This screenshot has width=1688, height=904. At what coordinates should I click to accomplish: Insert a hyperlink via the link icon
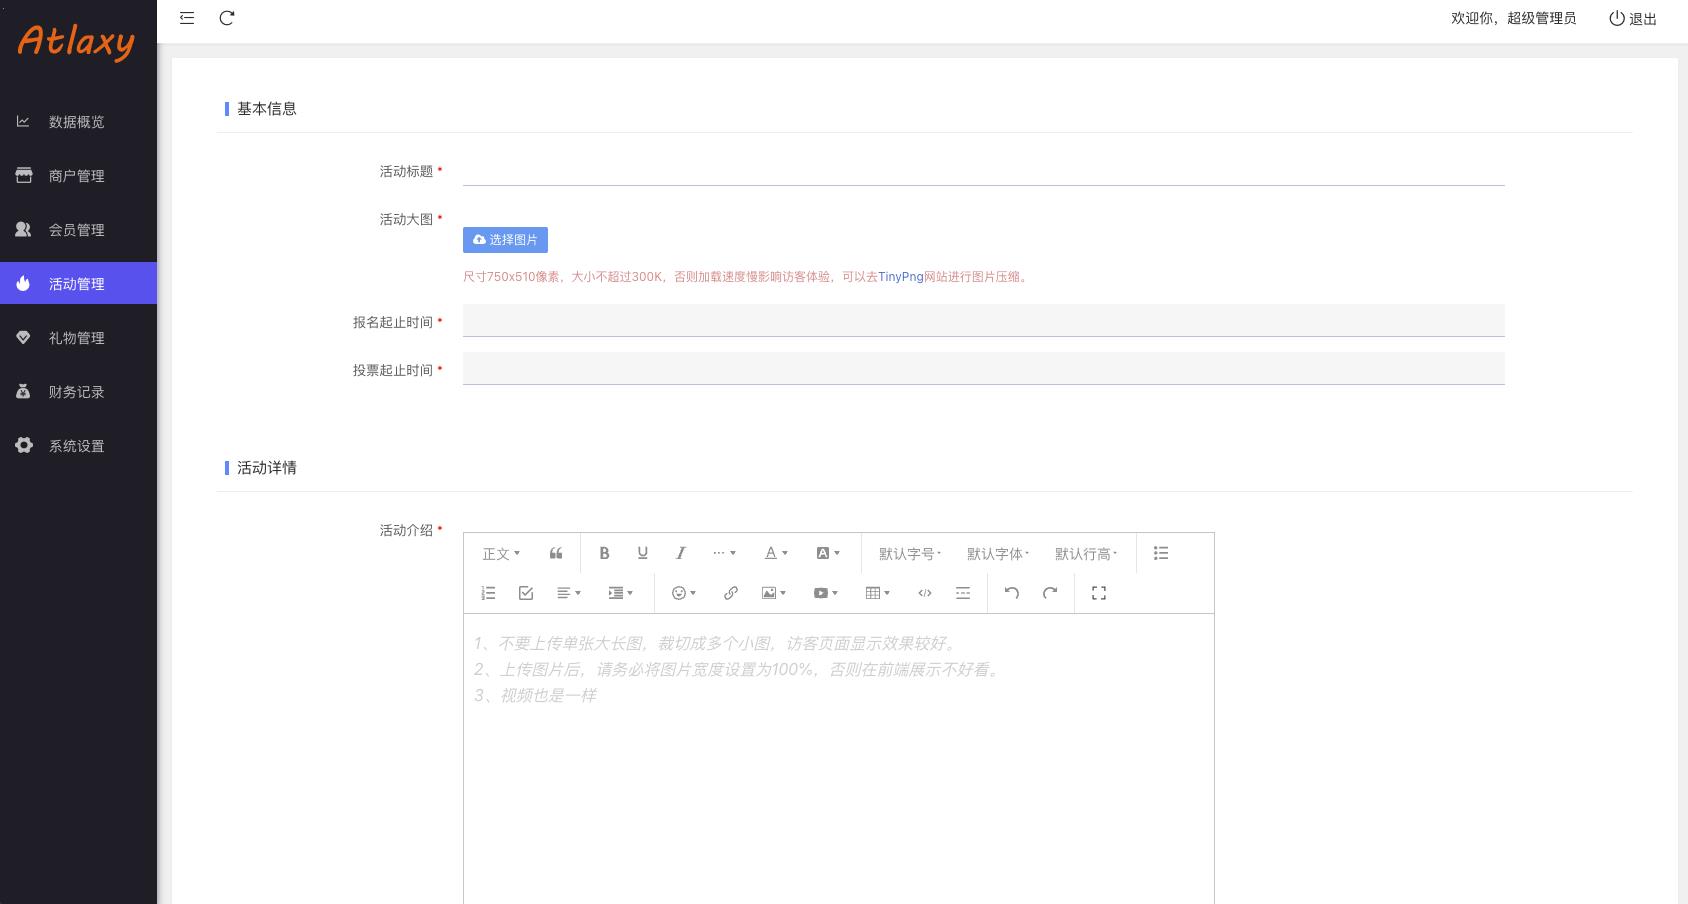731,593
